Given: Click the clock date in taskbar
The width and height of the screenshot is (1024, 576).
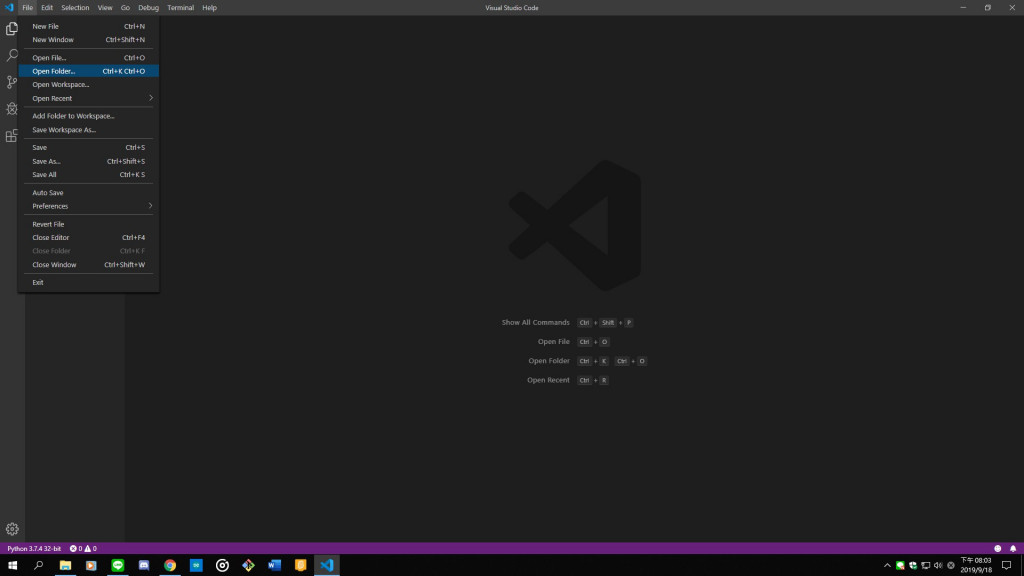Looking at the screenshot, I should 976,566.
